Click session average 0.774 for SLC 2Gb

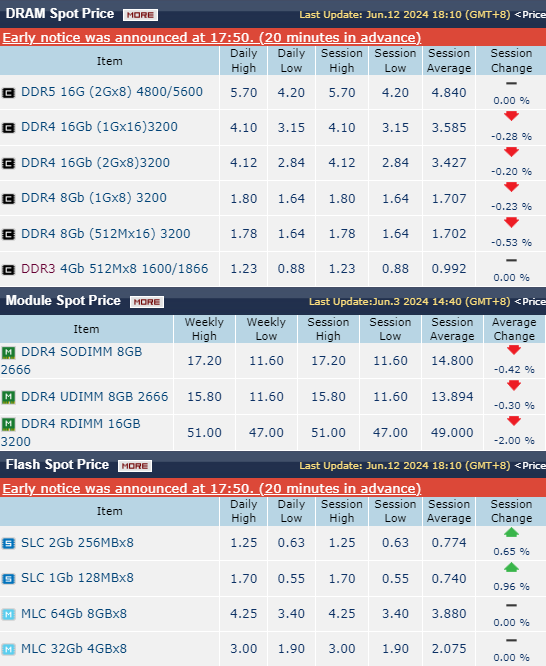pyautogui.click(x=449, y=543)
